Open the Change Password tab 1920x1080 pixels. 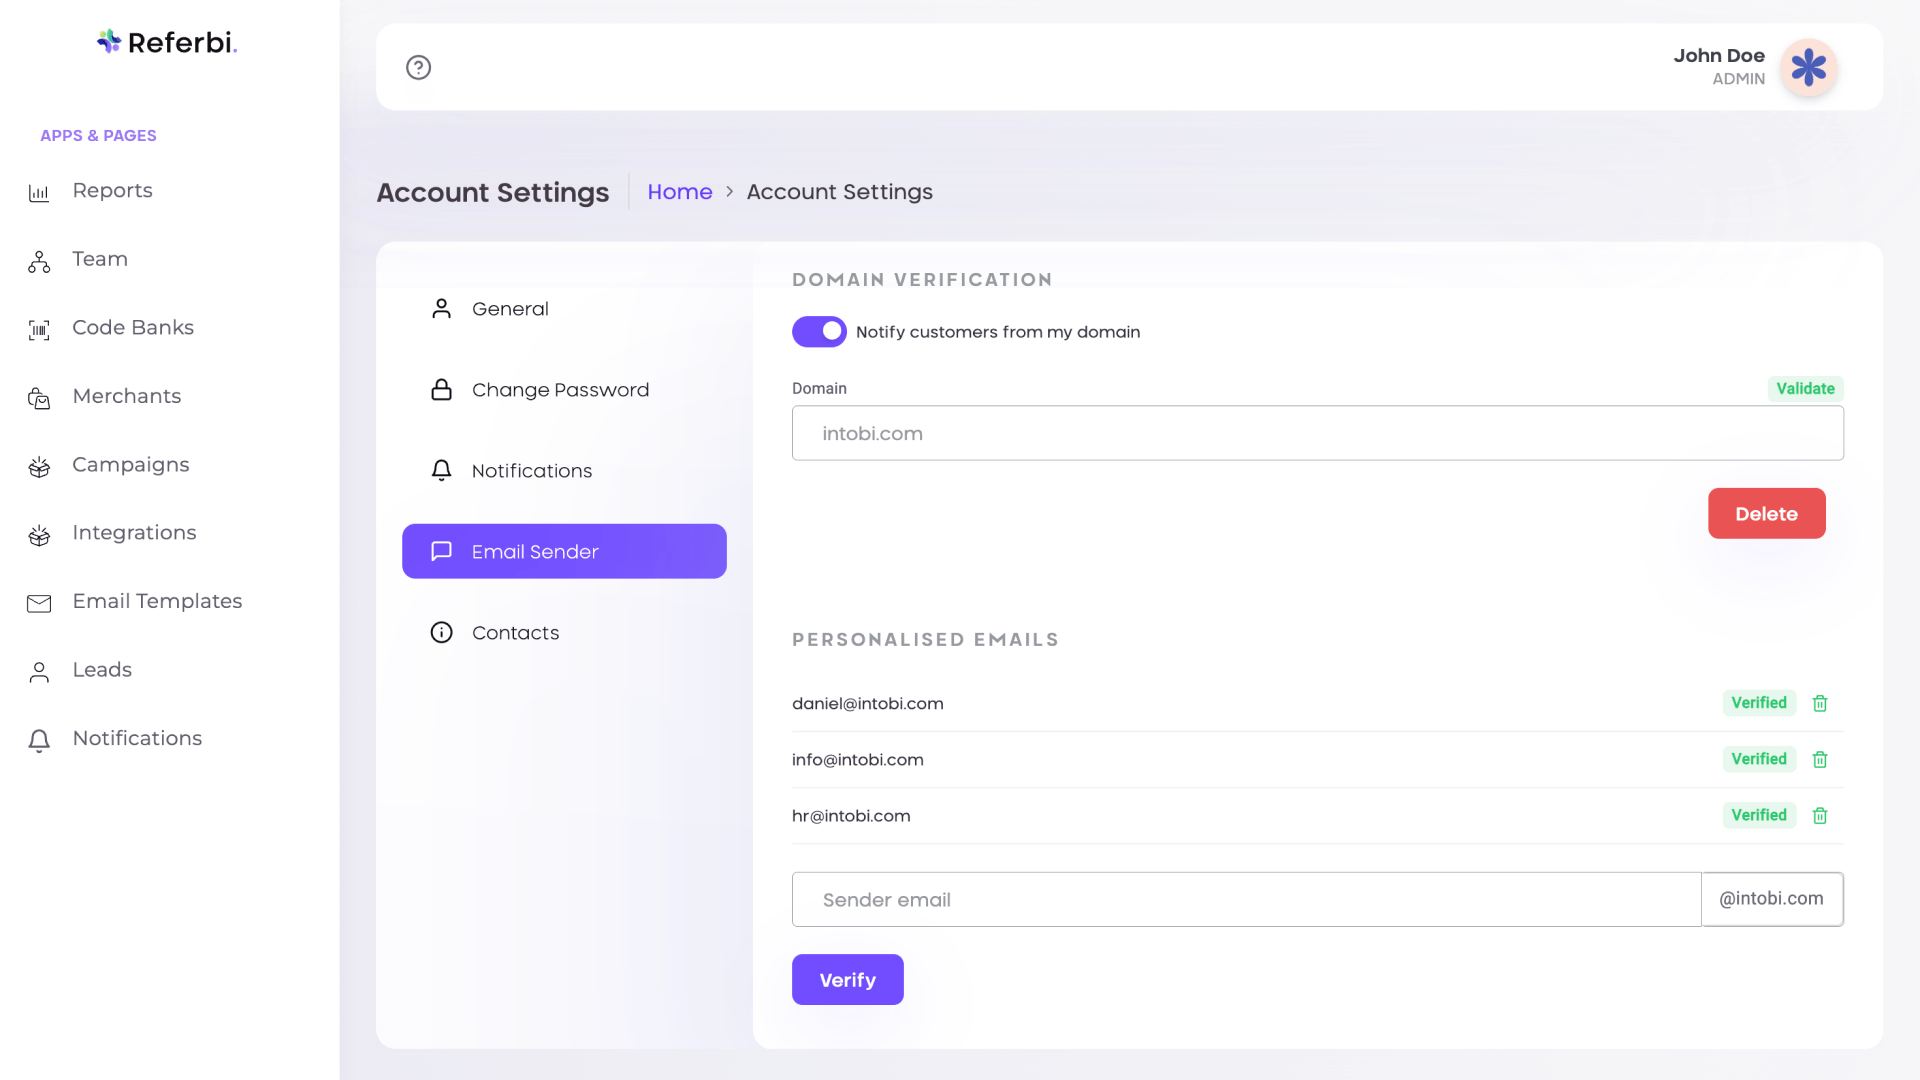tap(560, 389)
